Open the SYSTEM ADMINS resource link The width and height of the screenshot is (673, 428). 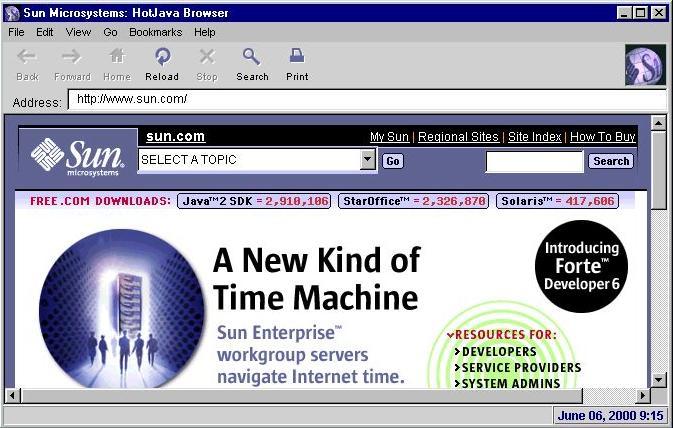[507, 383]
